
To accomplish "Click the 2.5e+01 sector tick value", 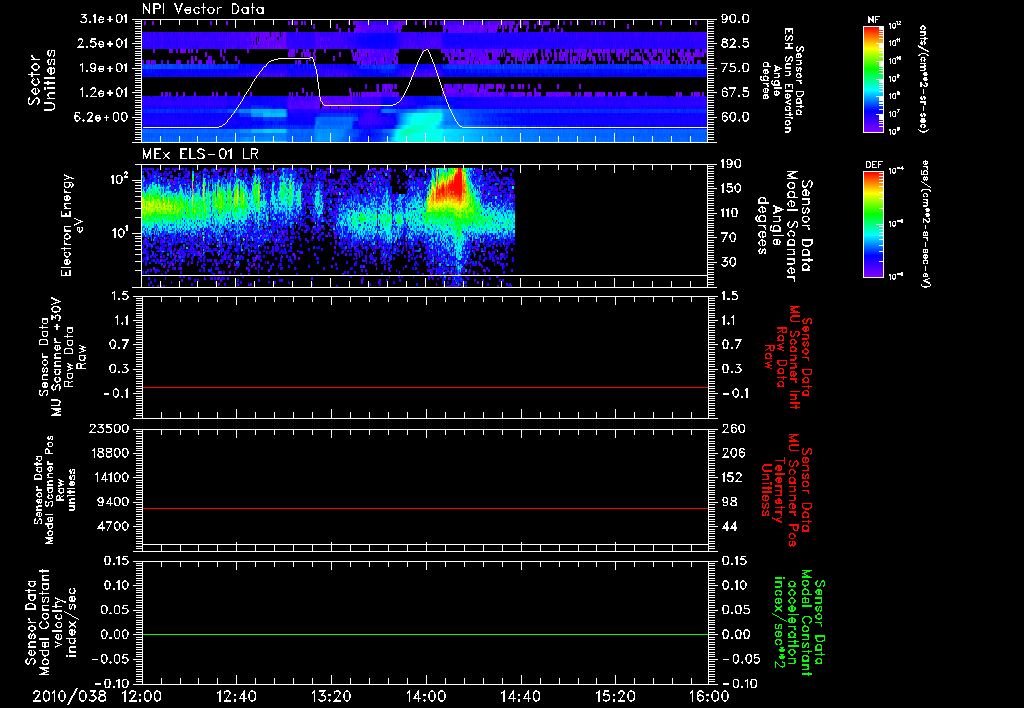I will [104, 43].
